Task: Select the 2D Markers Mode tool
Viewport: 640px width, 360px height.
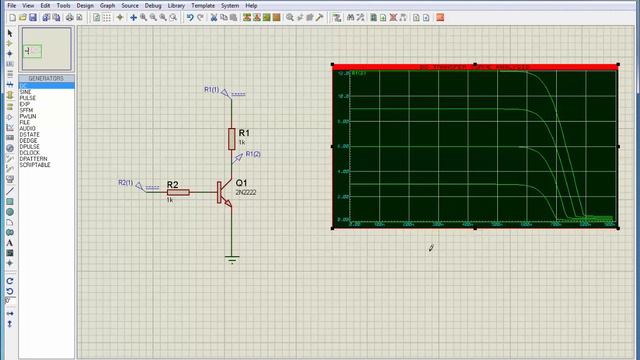Action: [x=10, y=263]
